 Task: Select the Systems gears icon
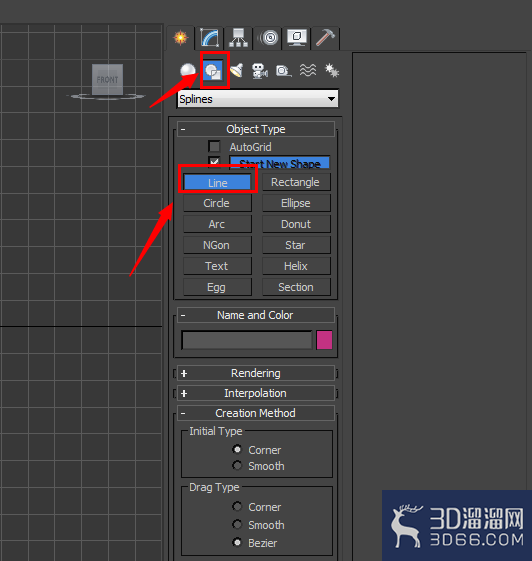[x=332, y=70]
